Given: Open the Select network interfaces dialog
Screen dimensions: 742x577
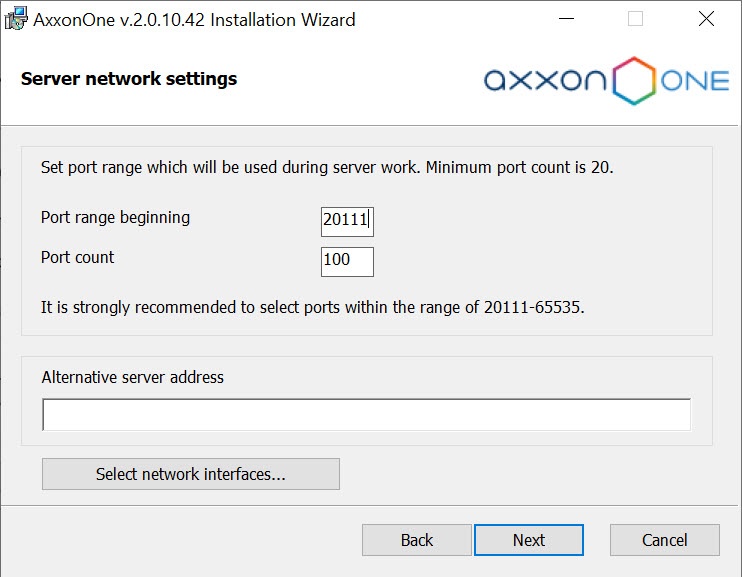Looking at the screenshot, I should click(x=190, y=474).
